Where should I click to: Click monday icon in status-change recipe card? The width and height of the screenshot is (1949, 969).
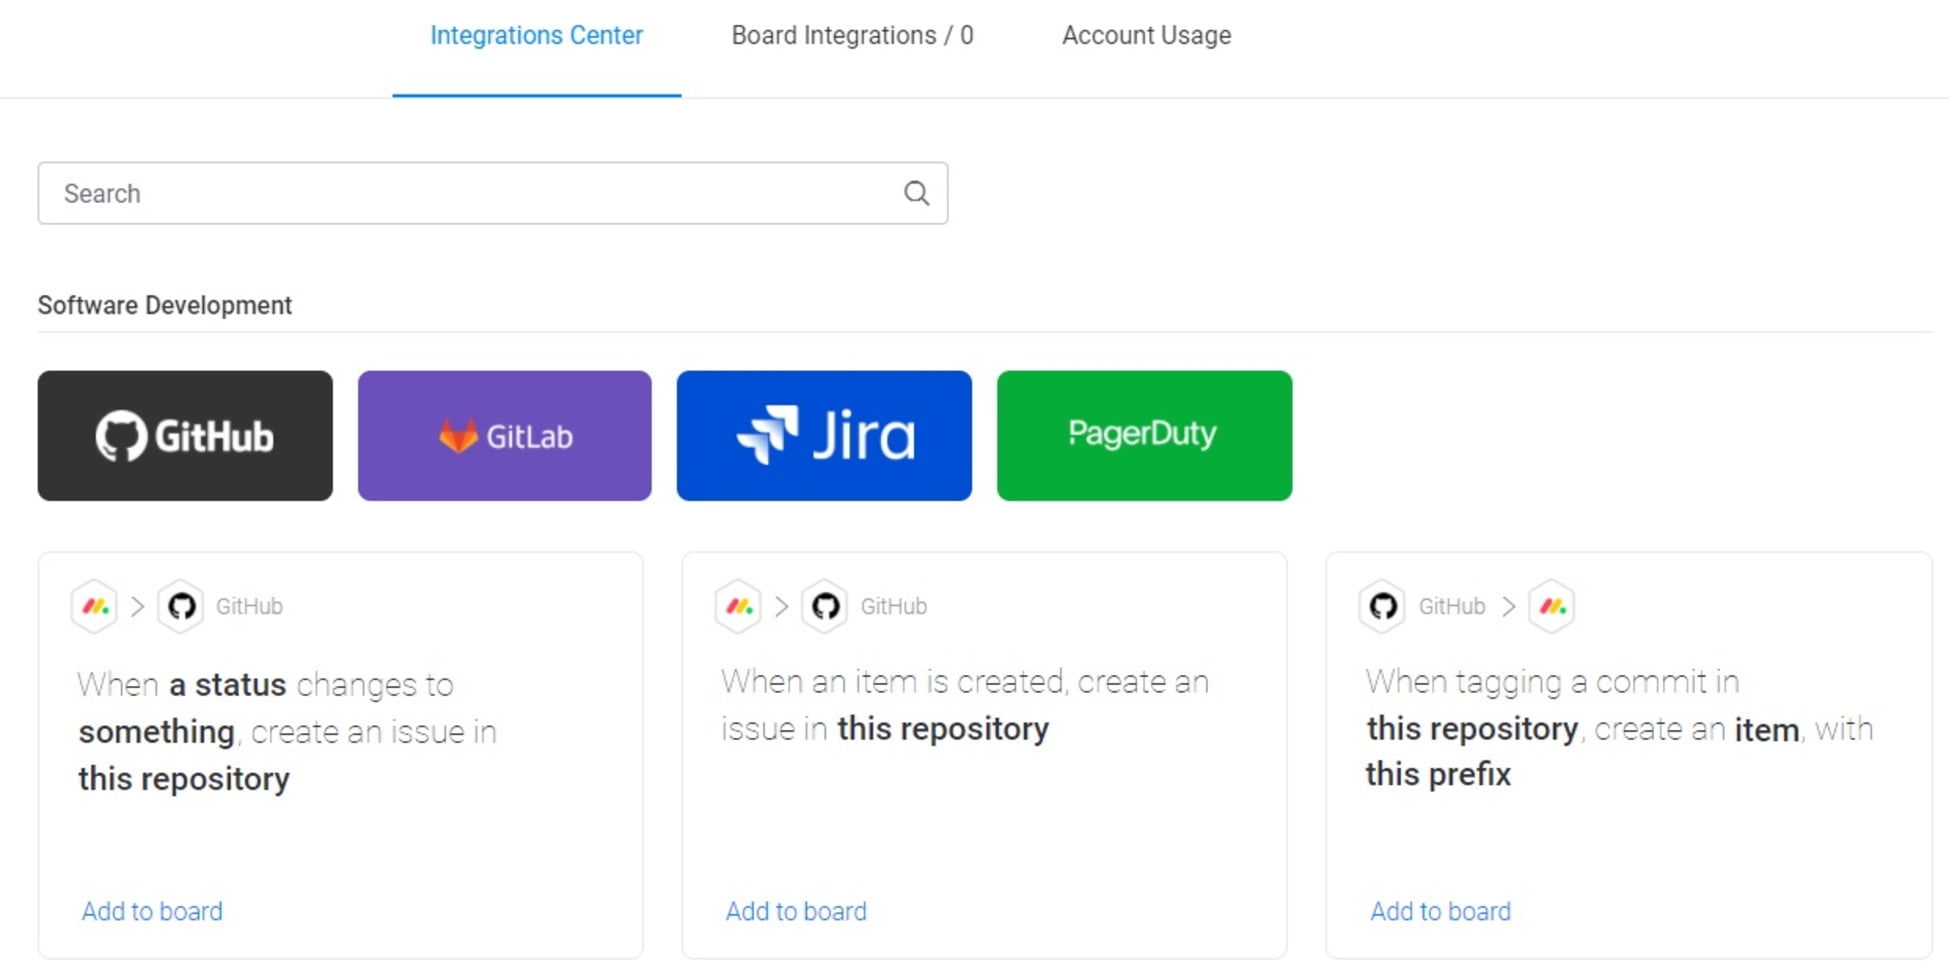point(95,606)
